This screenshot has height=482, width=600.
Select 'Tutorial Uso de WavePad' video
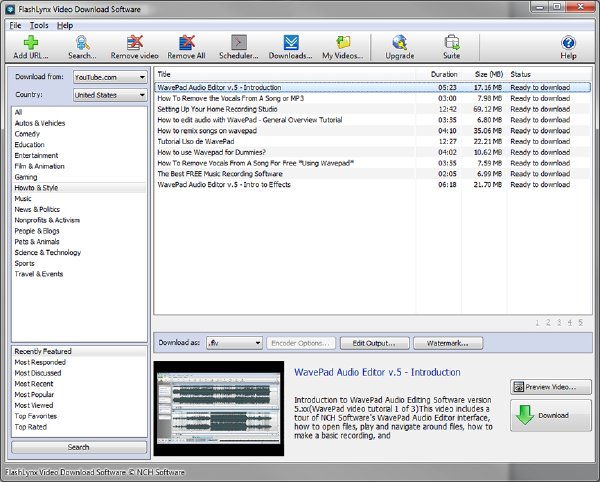click(373, 141)
